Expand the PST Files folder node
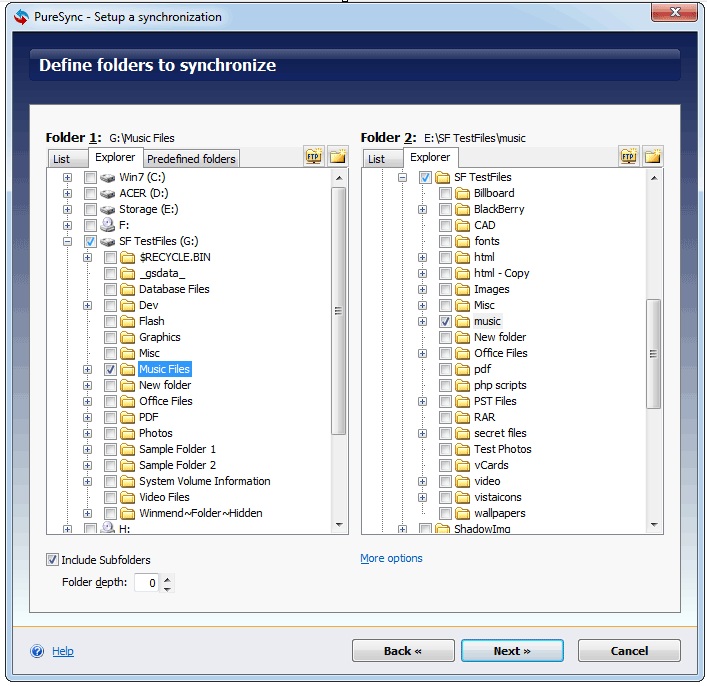 point(422,401)
